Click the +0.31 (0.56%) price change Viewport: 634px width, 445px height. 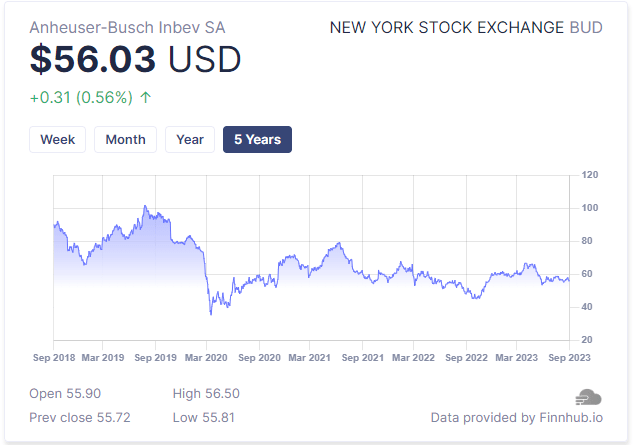point(81,98)
